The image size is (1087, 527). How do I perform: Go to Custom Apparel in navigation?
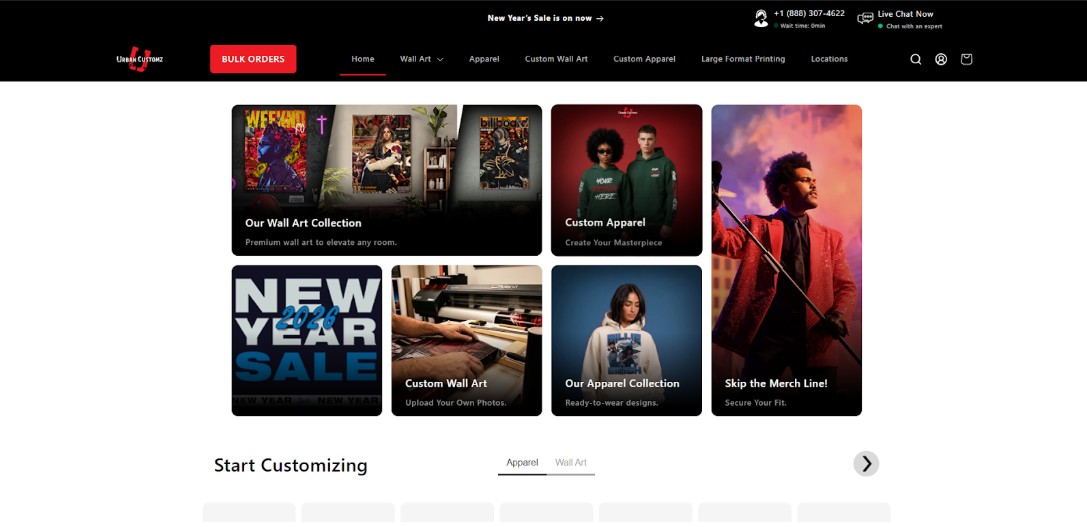coord(644,59)
